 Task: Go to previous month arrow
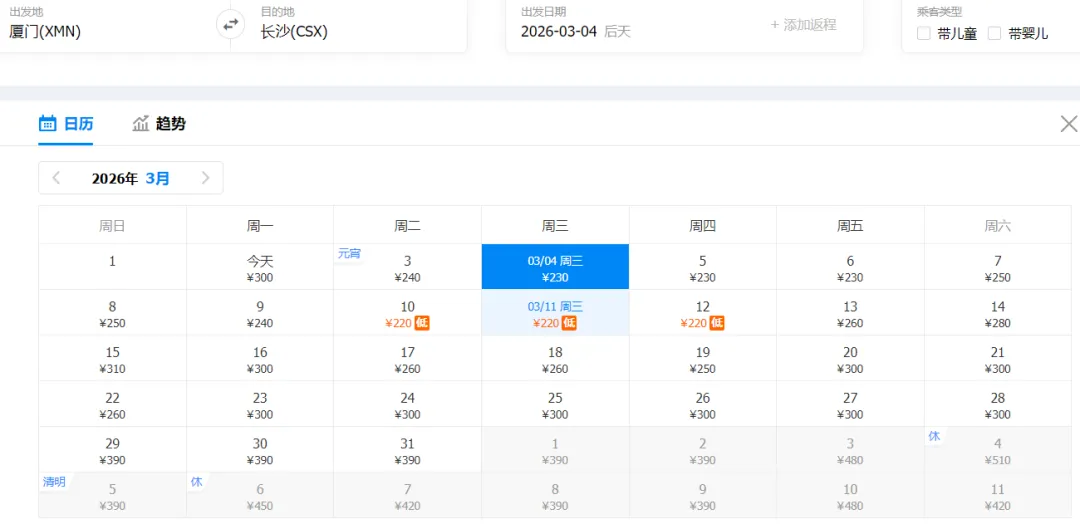pyautogui.click(x=56, y=178)
